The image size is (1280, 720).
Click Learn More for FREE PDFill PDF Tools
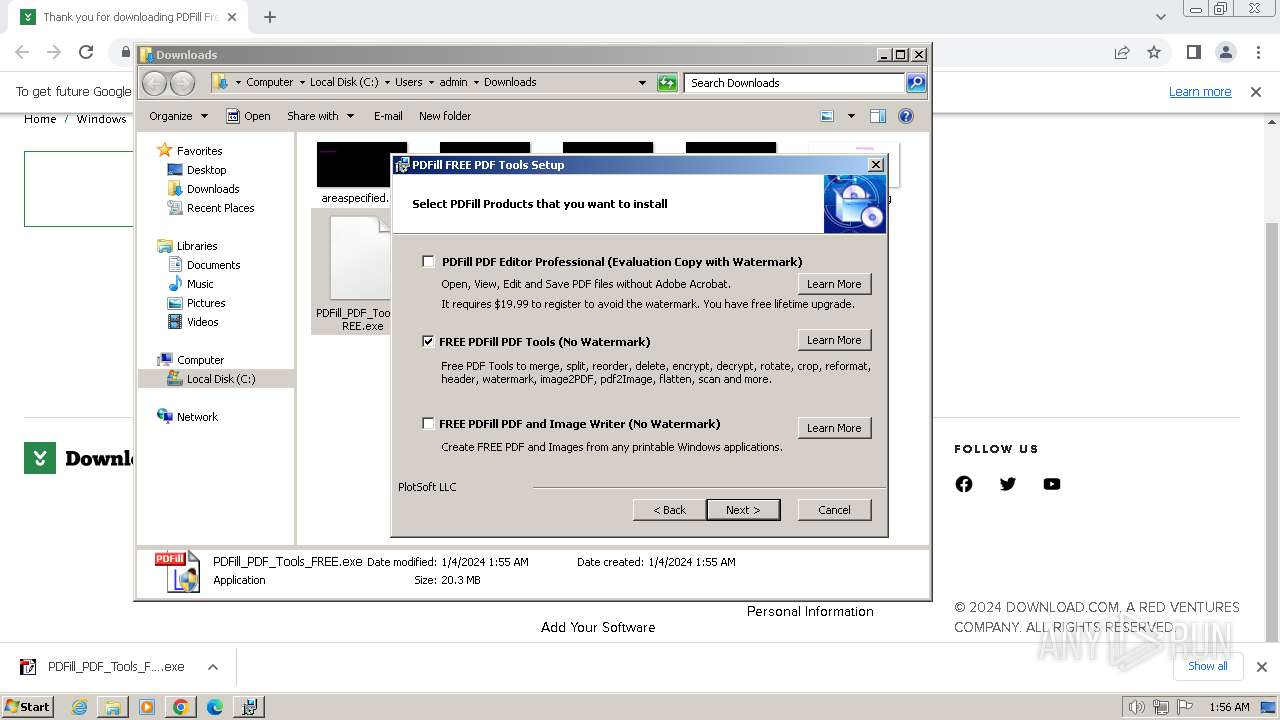click(834, 340)
